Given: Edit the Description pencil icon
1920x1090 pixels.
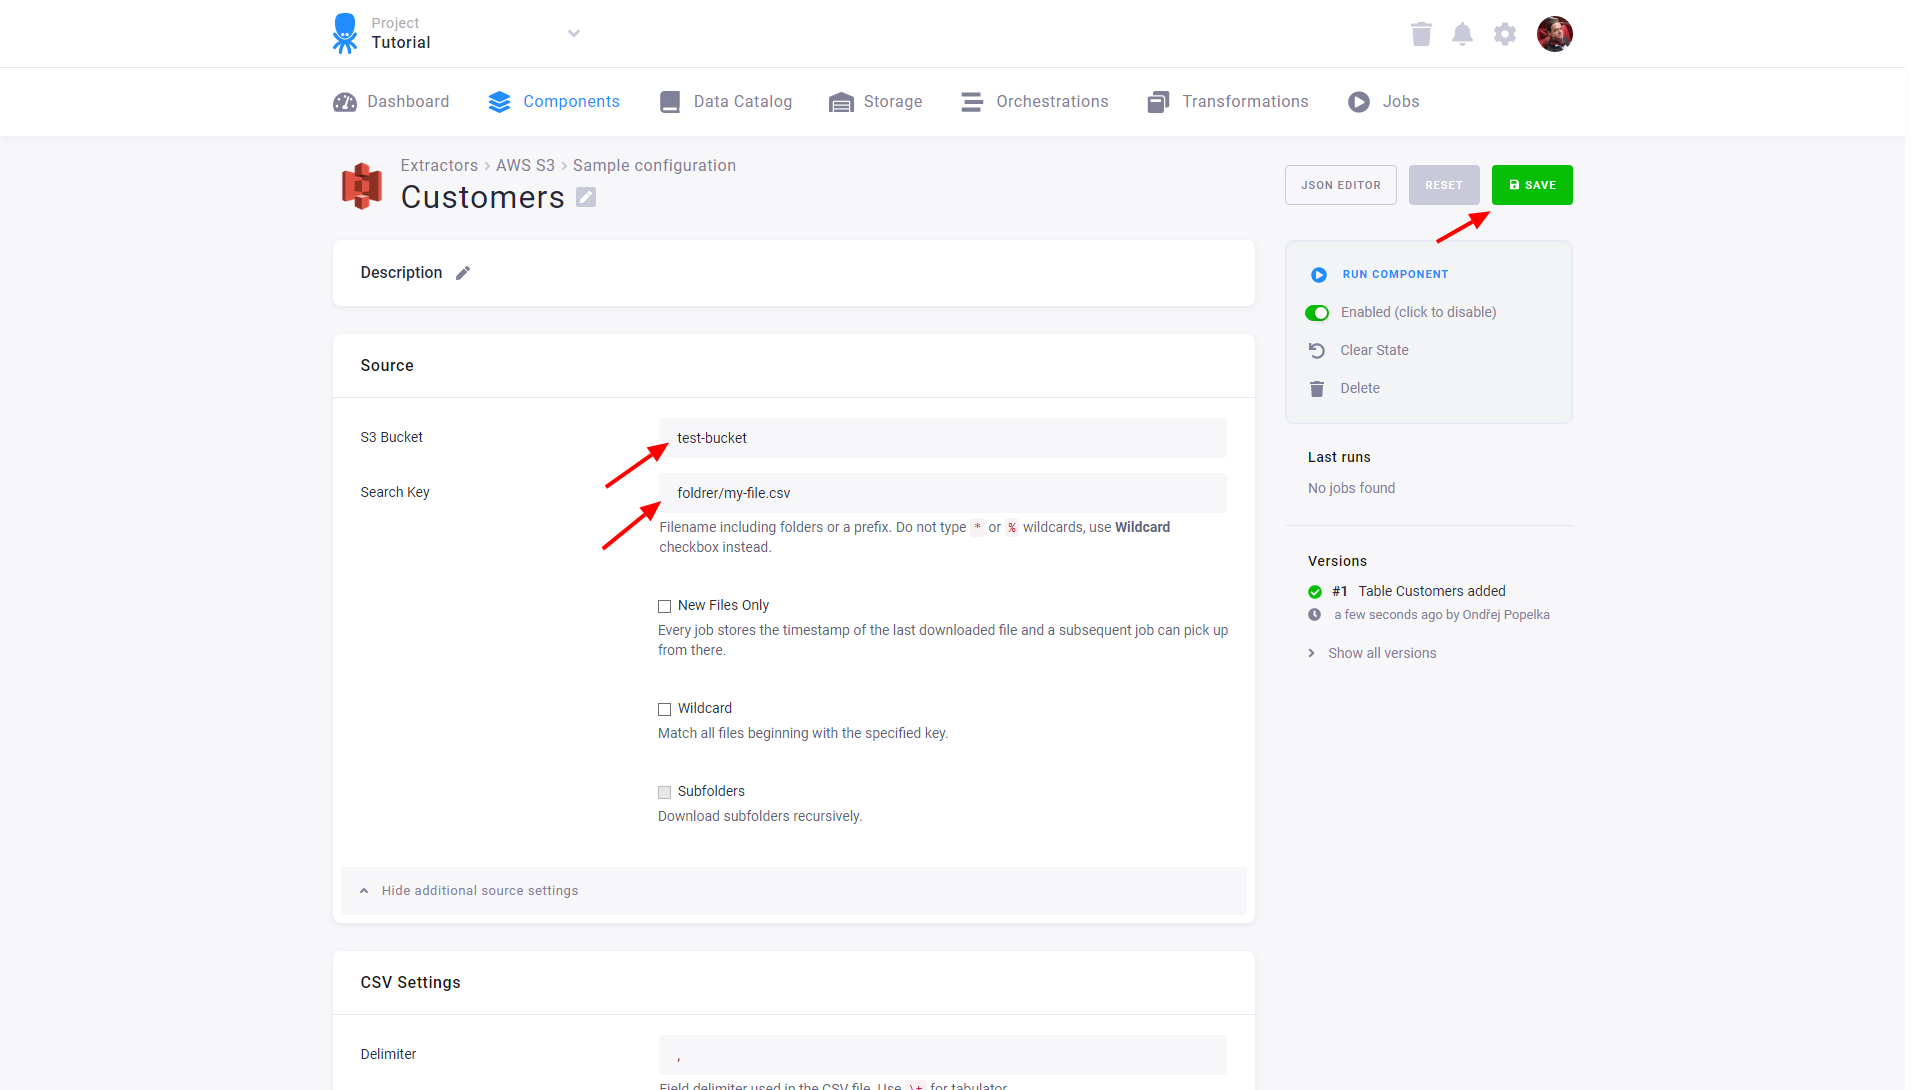Looking at the screenshot, I should pos(463,273).
